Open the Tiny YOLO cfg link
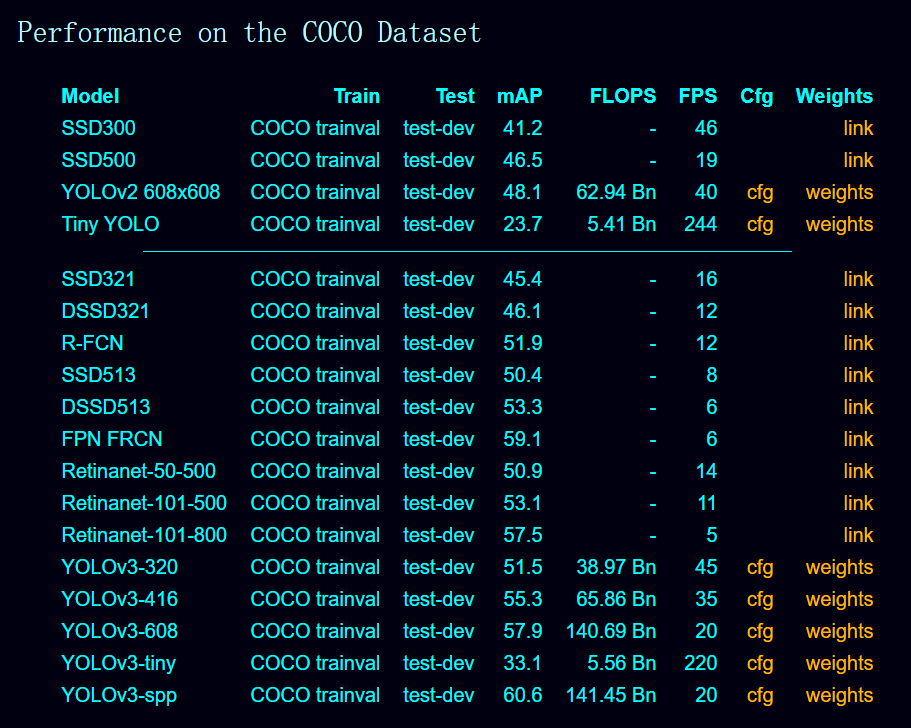The height and width of the screenshot is (728, 911). pyautogui.click(x=760, y=224)
